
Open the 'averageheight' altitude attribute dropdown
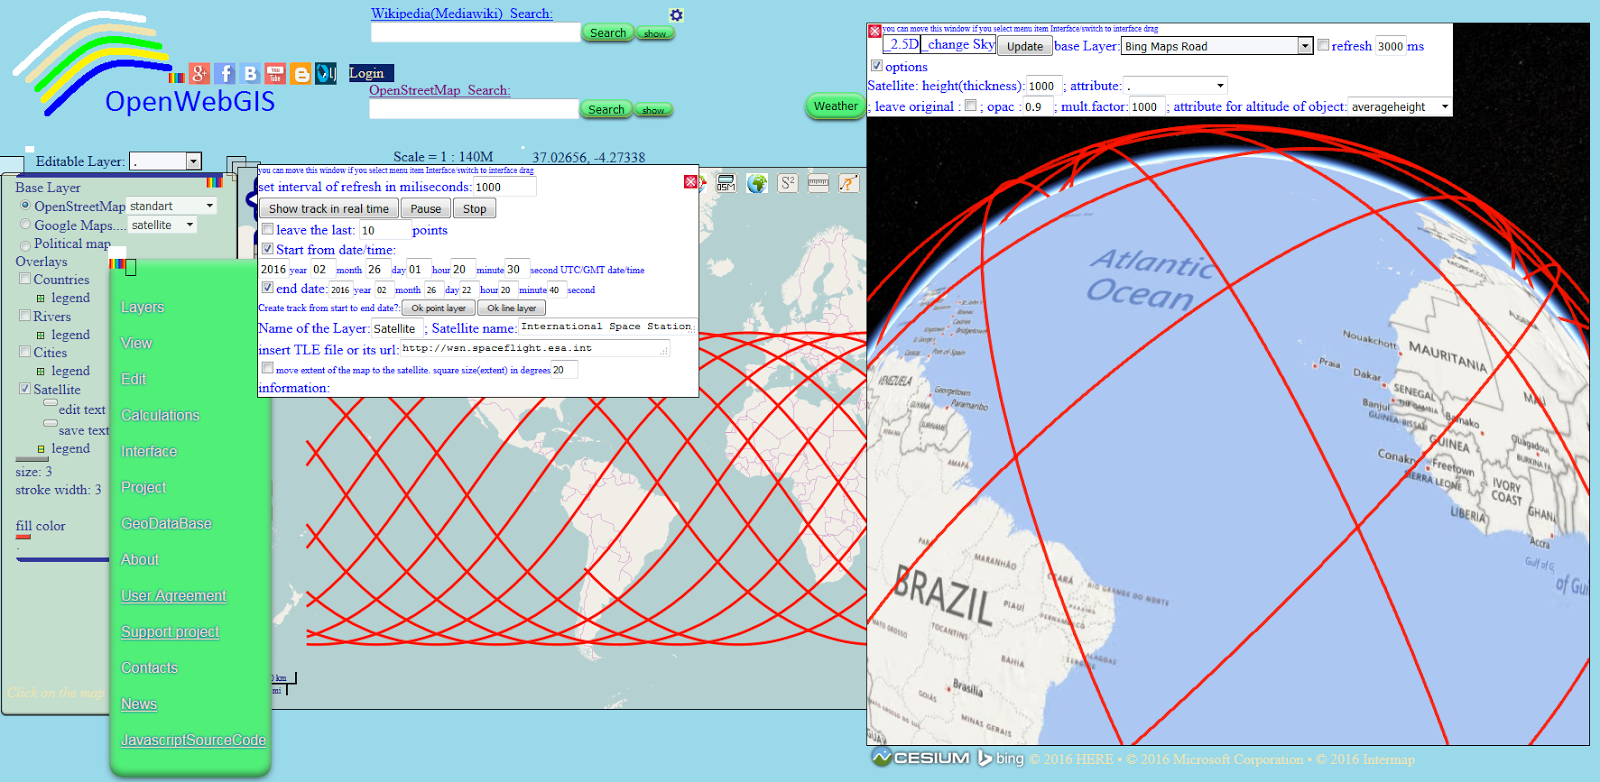tap(1400, 106)
